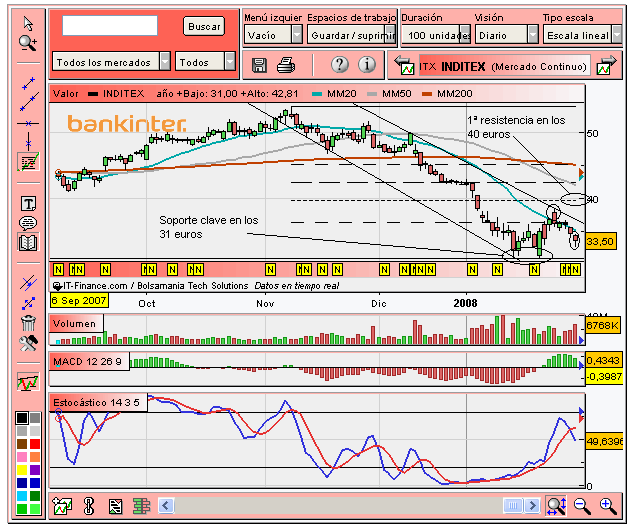
Task: Click the trash can delete tool
Action: (x=28, y=323)
